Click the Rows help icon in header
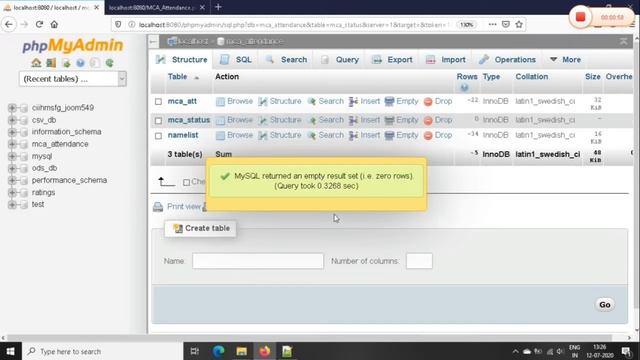This screenshot has width=640, height=360. (464, 87)
